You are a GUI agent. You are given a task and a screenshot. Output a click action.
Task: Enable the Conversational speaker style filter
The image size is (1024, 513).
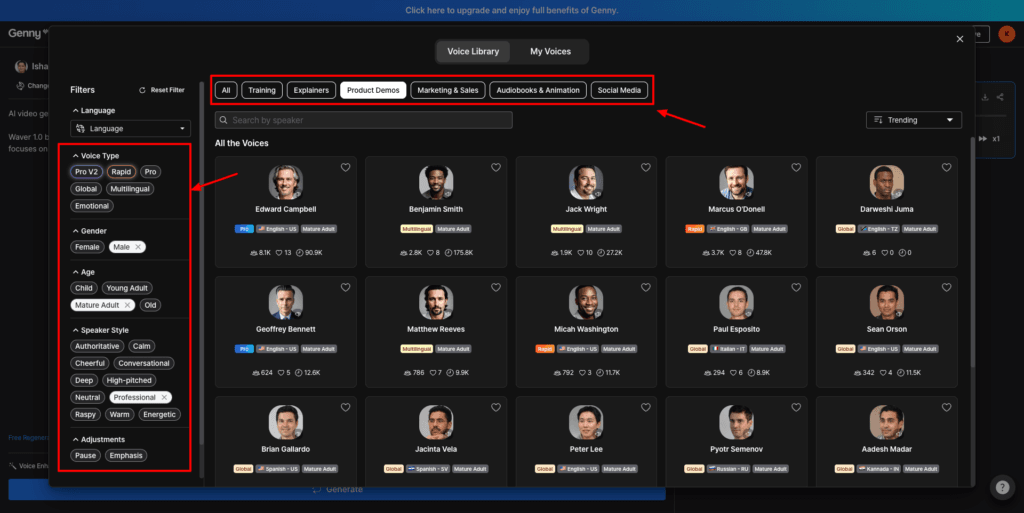click(x=144, y=364)
